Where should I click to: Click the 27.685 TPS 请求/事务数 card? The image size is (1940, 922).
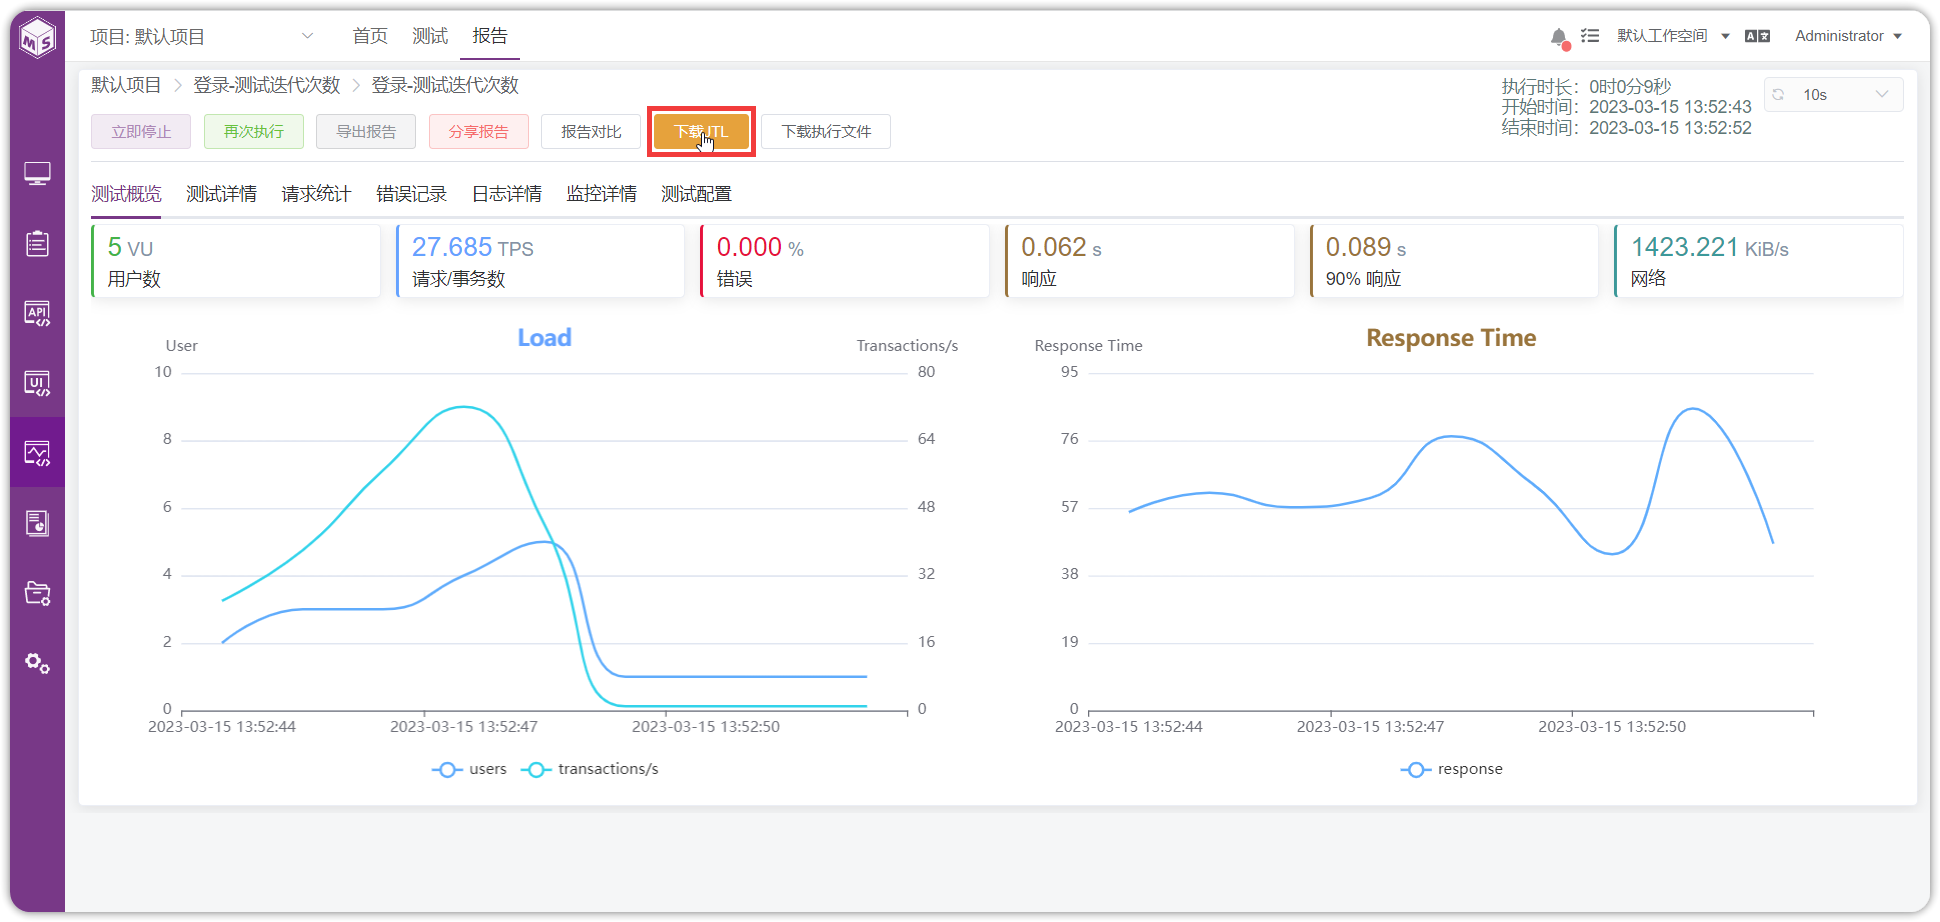(541, 261)
